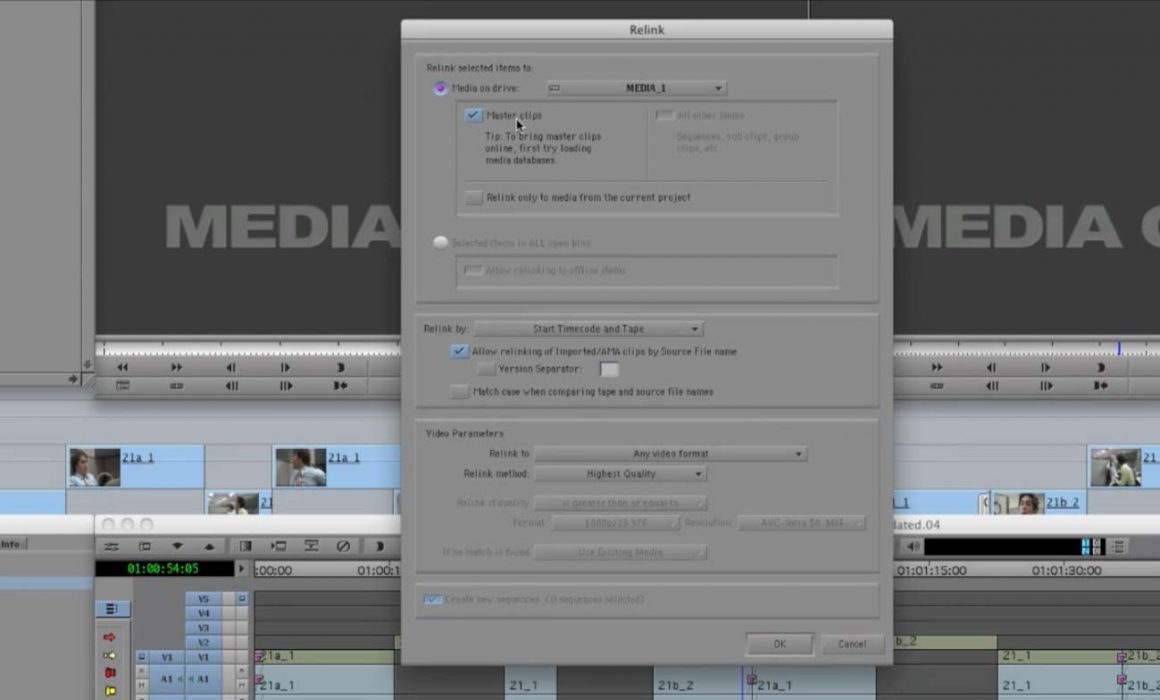Select the yellow Ripple Trim roller tool

pyautogui.click(x=109, y=691)
